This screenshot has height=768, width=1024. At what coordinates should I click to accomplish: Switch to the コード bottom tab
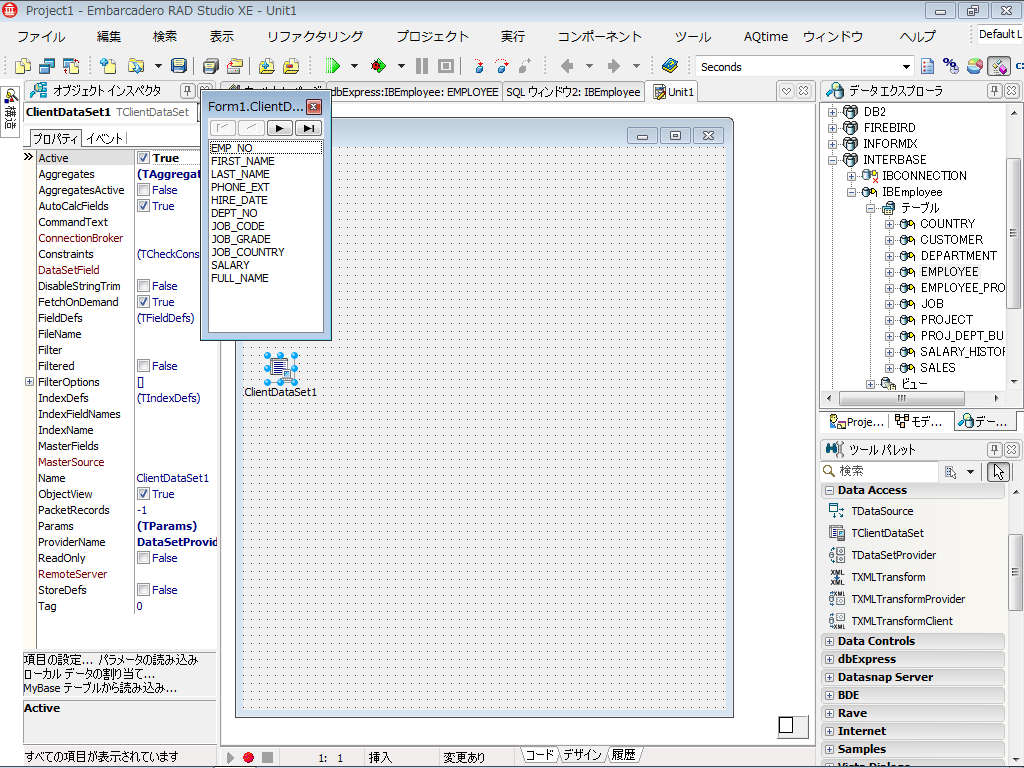pos(539,755)
